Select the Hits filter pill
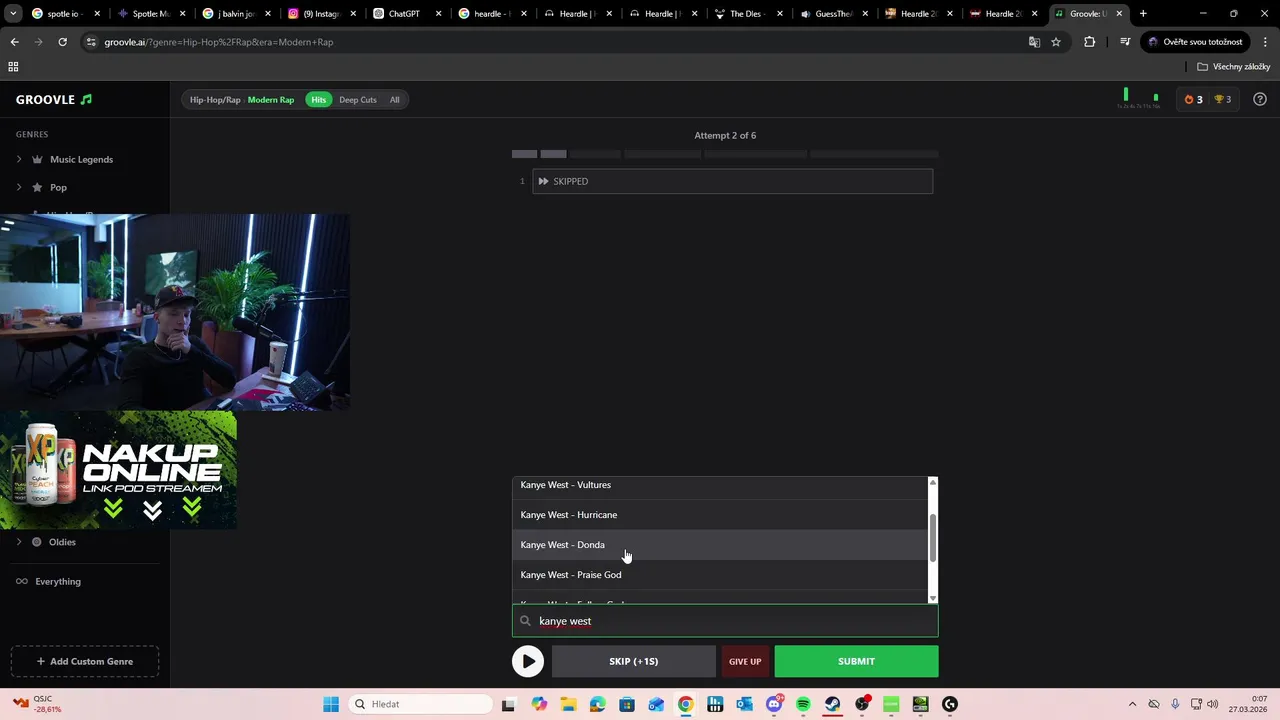The width and height of the screenshot is (1280, 720). pos(318,100)
